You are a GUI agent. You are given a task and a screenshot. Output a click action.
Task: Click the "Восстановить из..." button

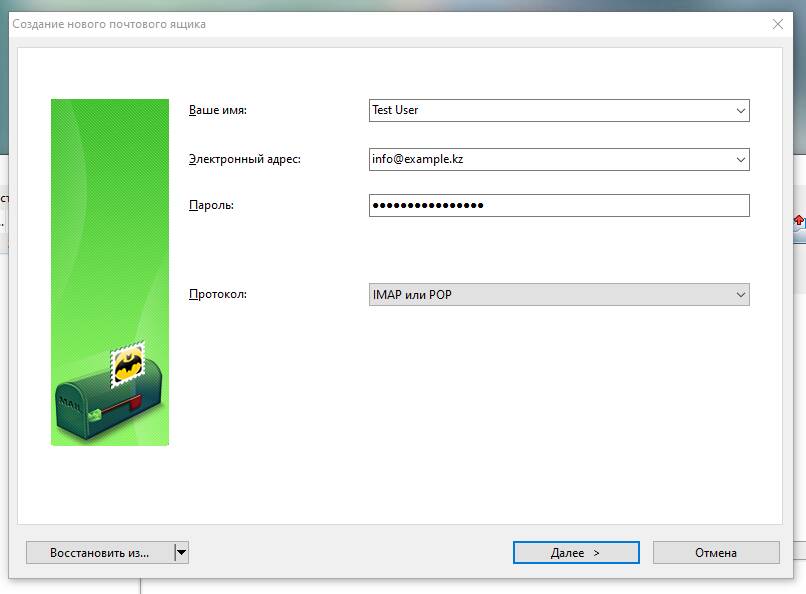point(99,552)
